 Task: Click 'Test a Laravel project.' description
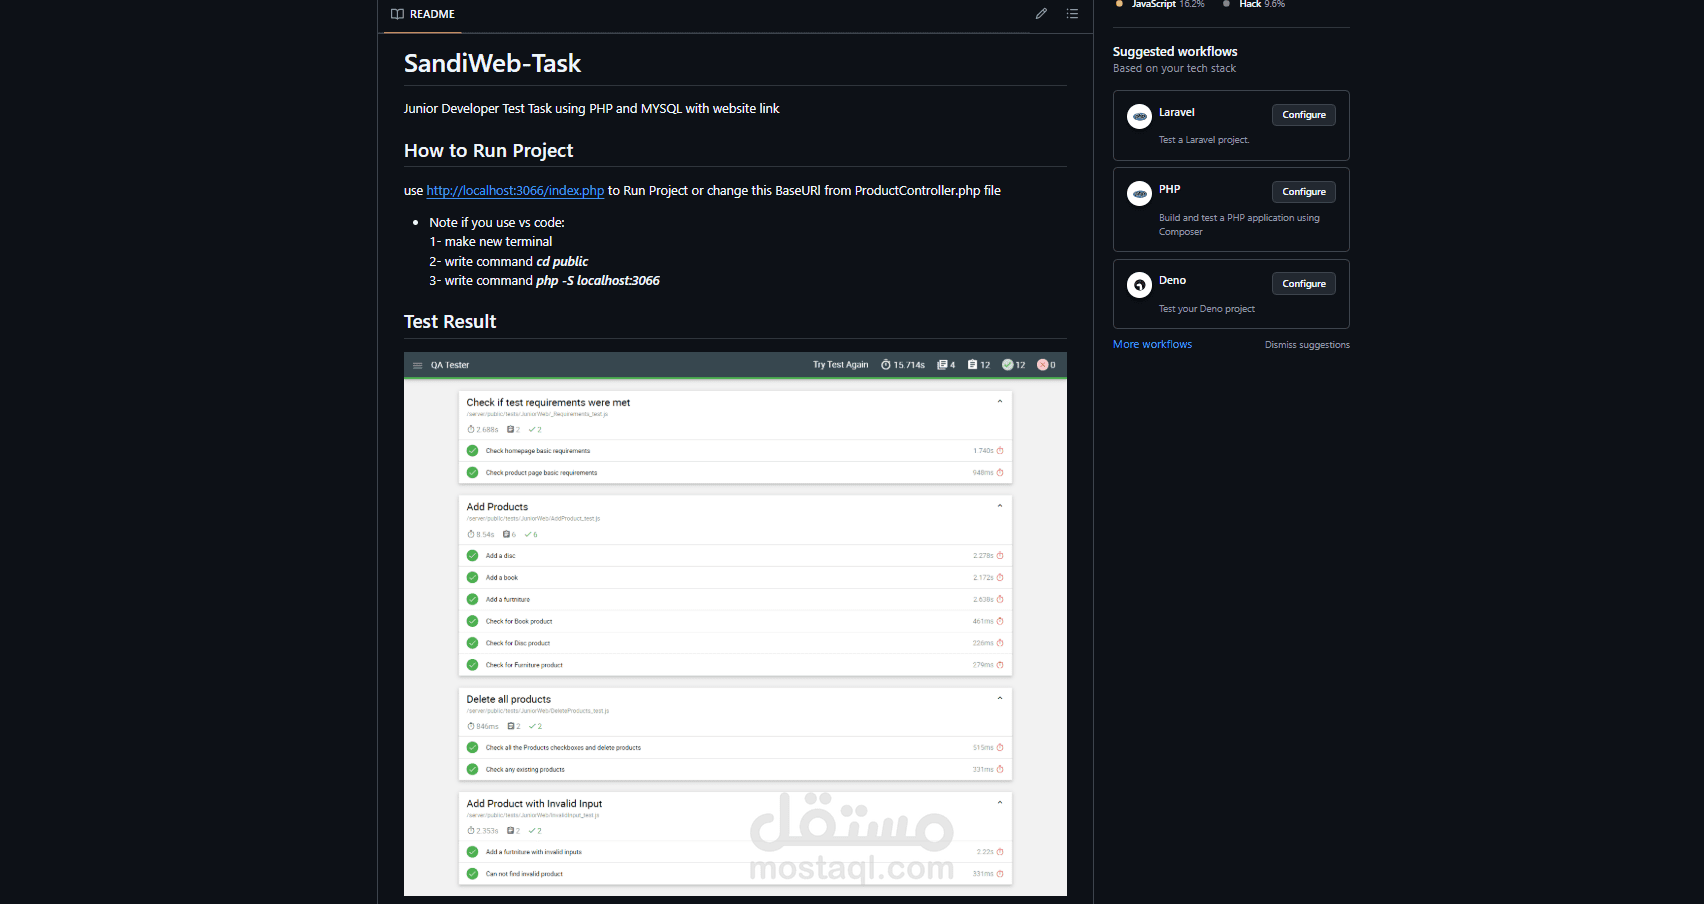point(1204,140)
